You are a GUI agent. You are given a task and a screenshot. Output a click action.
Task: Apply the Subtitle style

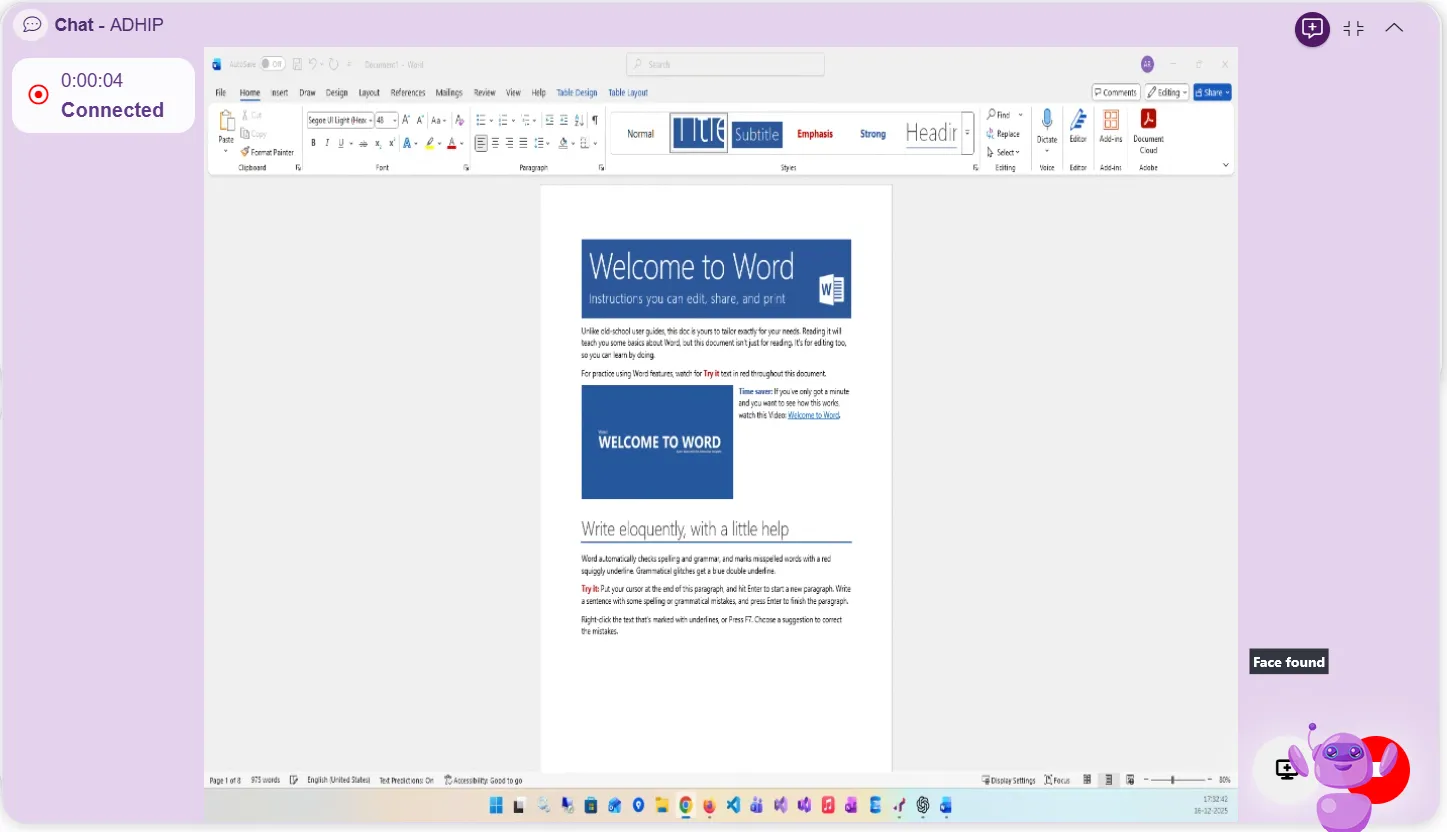pyautogui.click(x=757, y=134)
